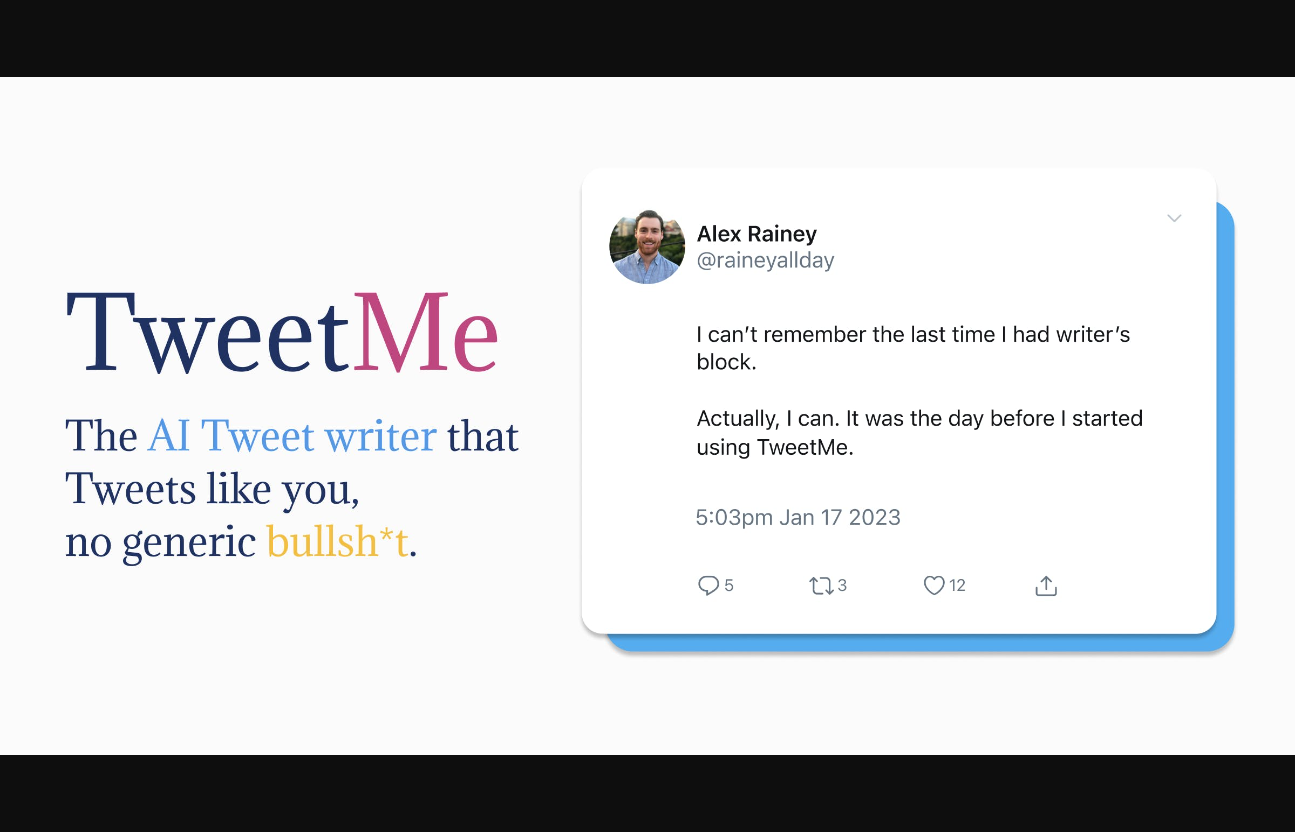Click the reply count number 5
The width and height of the screenshot is (1295, 832).
point(729,586)
